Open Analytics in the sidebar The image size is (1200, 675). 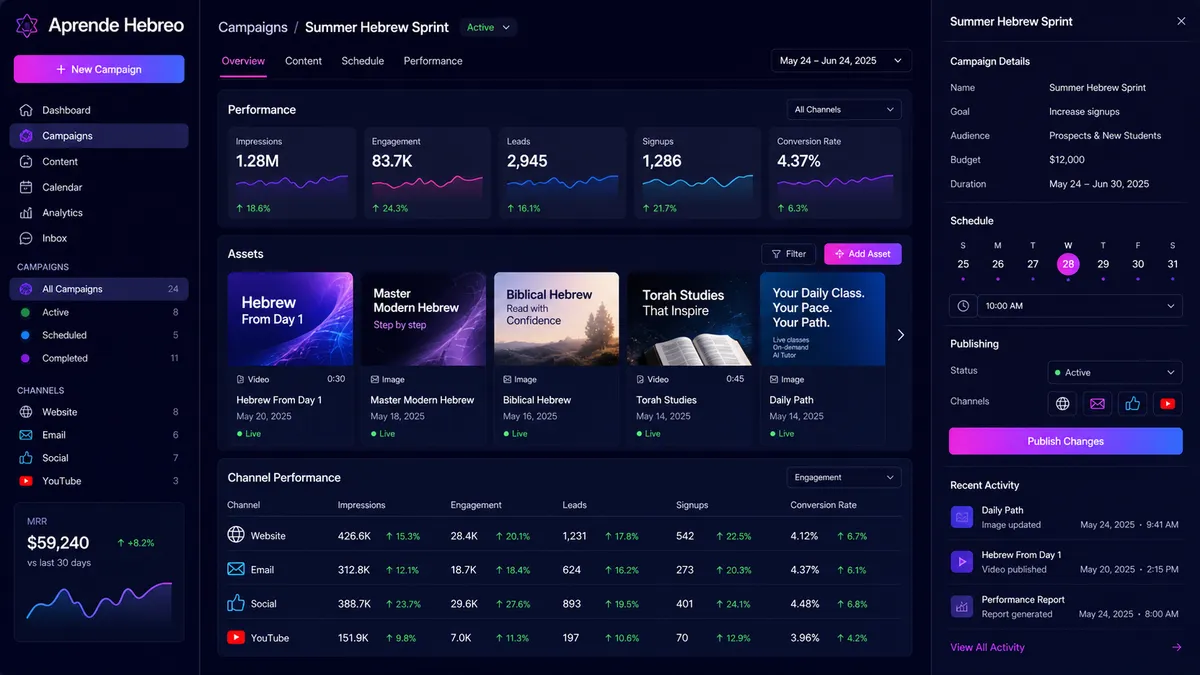click(x=99, y=213)
